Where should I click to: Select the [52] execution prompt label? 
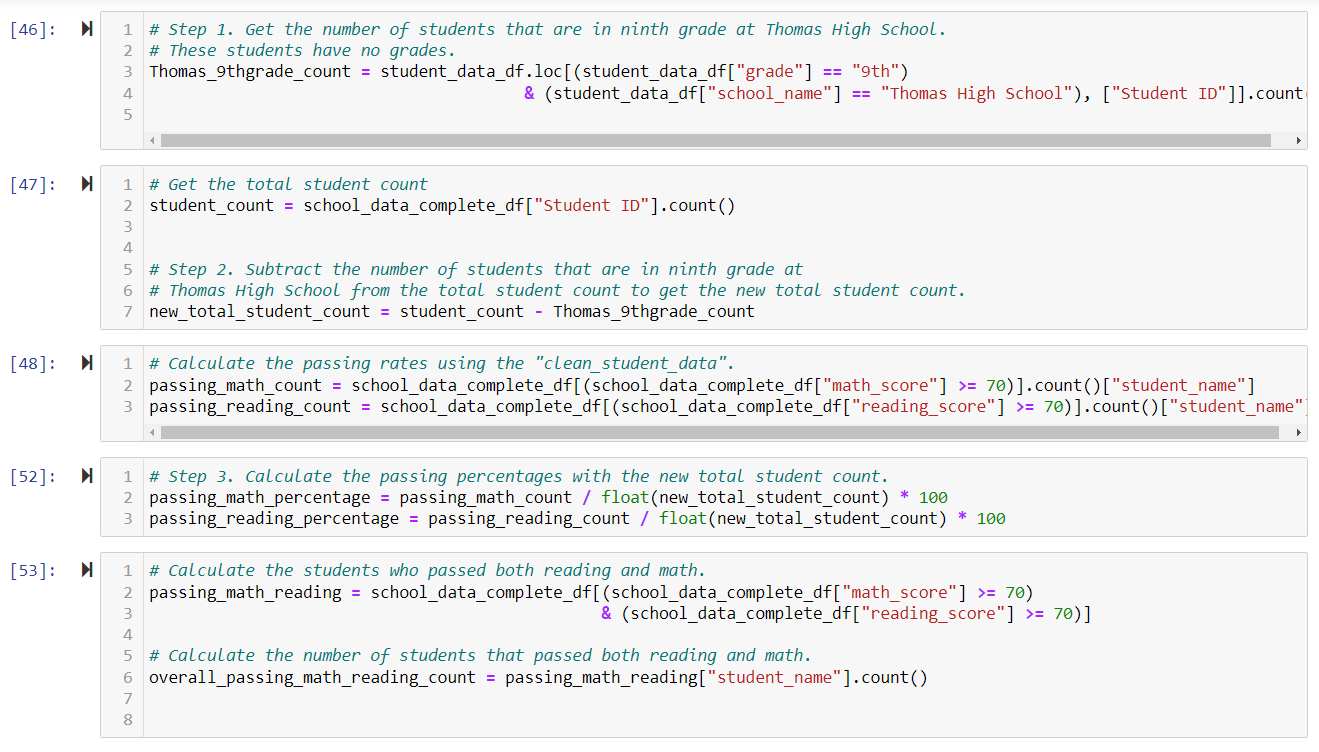pyautogui.click(x=30, y=475)
